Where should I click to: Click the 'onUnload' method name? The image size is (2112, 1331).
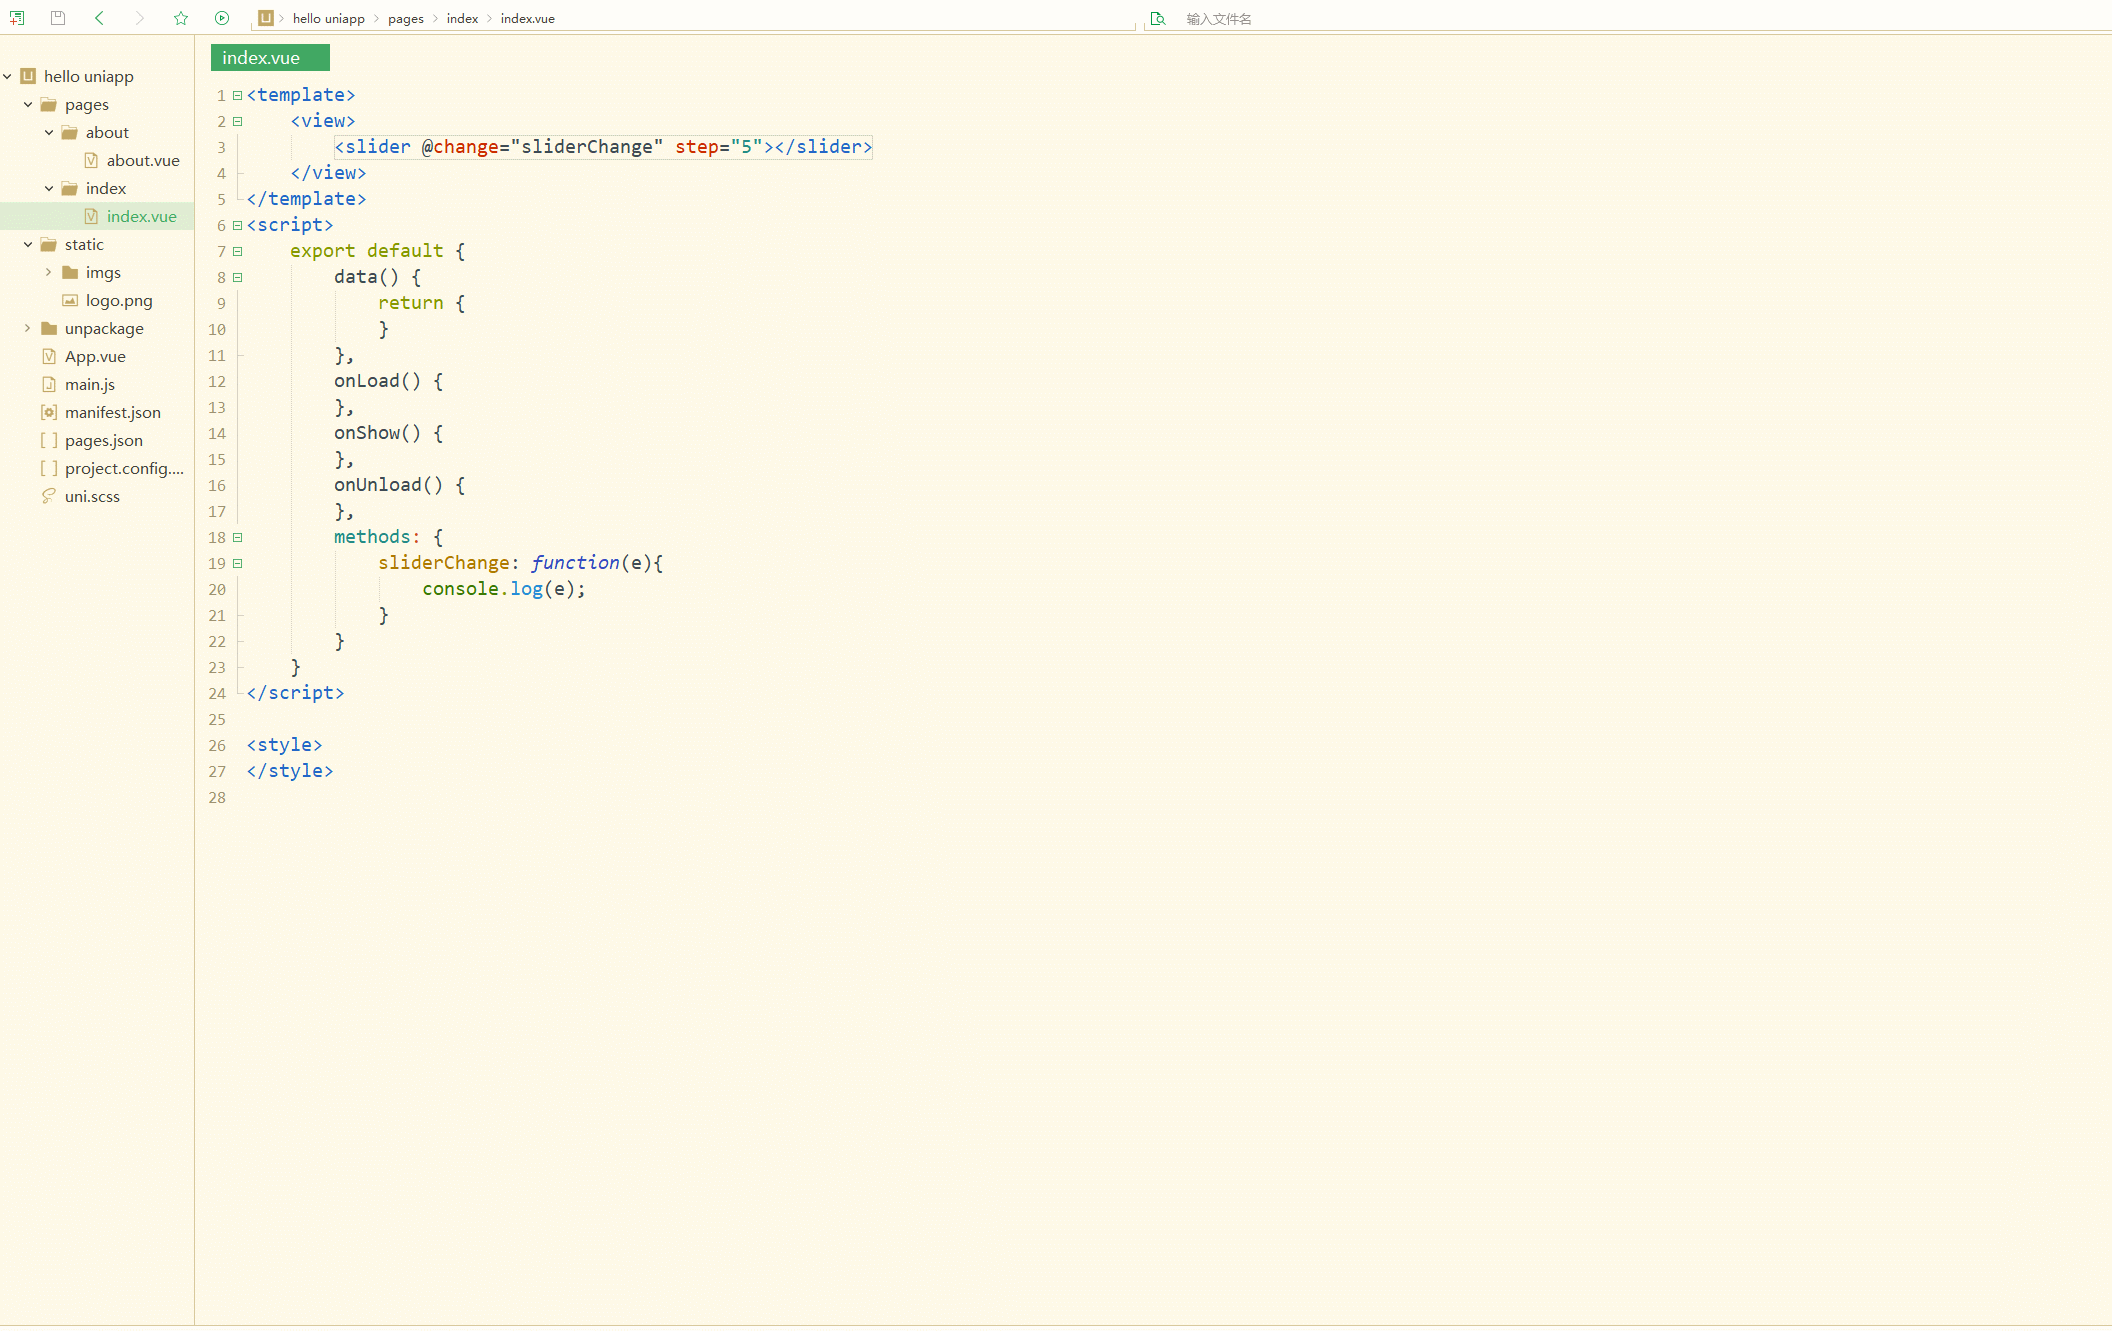(378, 485)
